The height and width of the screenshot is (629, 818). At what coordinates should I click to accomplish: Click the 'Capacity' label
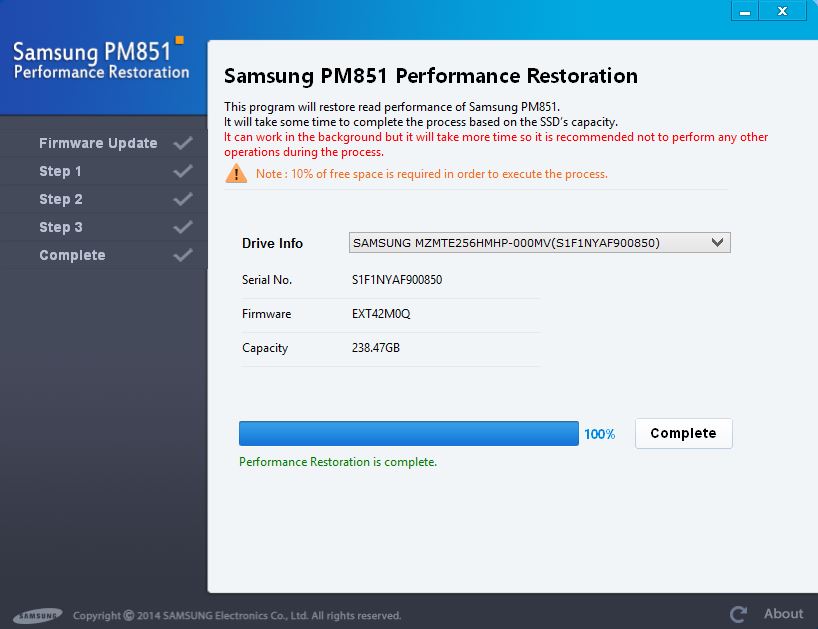coord(264,348)
